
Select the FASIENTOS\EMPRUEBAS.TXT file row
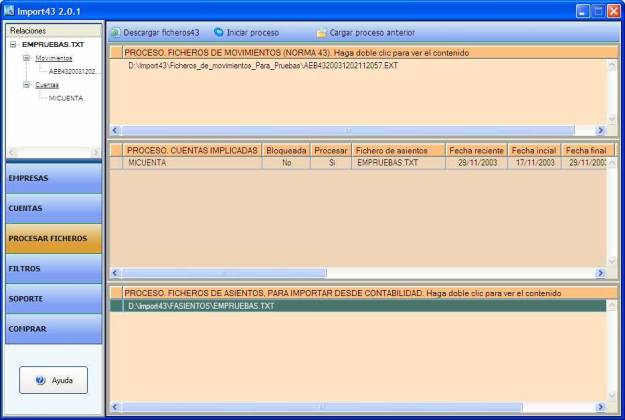point(200,306)
